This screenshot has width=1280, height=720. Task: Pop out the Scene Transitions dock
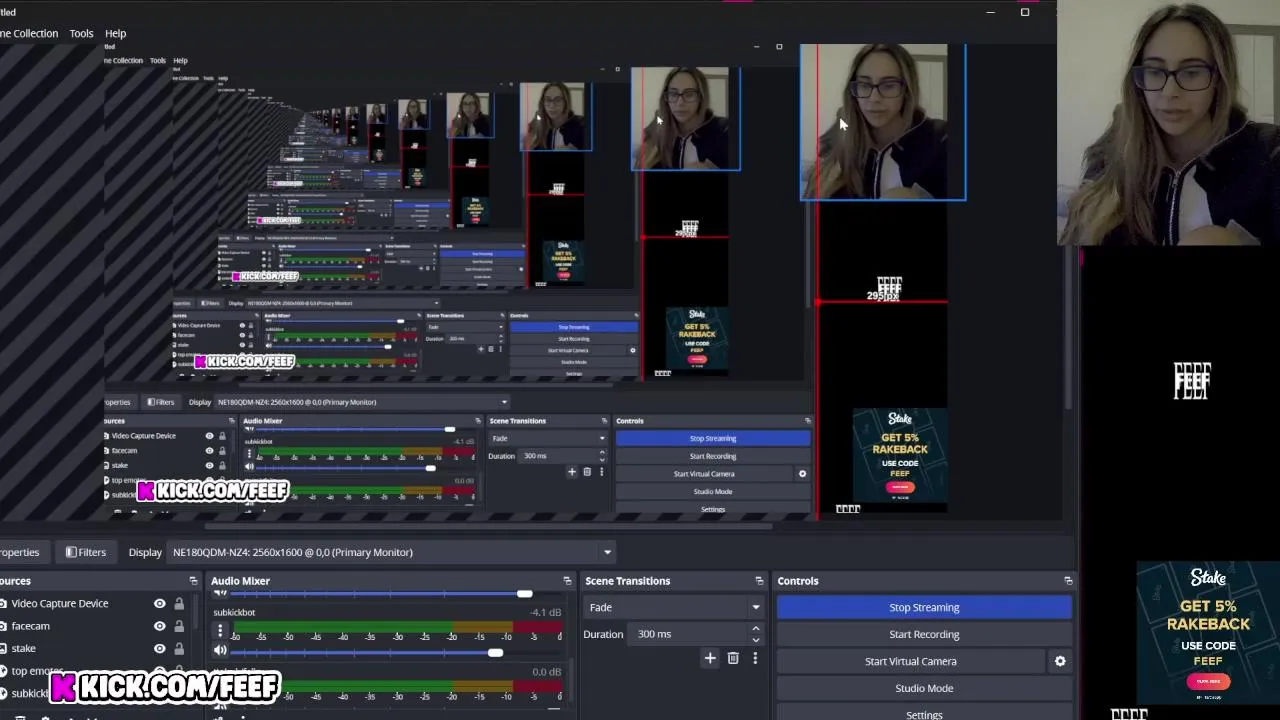coord(759,581)
